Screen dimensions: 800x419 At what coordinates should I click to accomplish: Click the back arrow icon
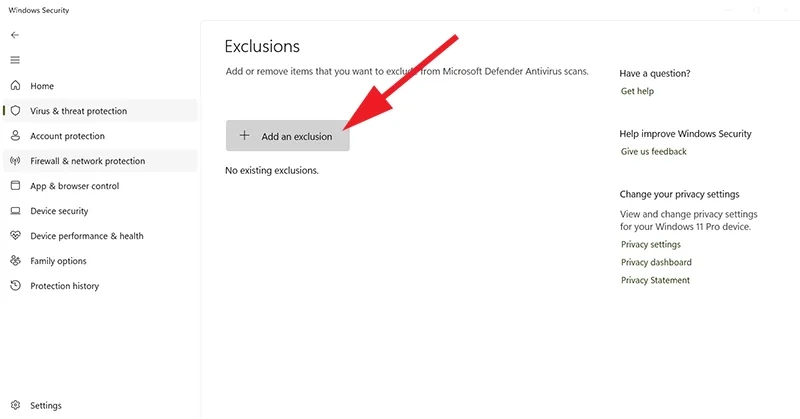15,35
